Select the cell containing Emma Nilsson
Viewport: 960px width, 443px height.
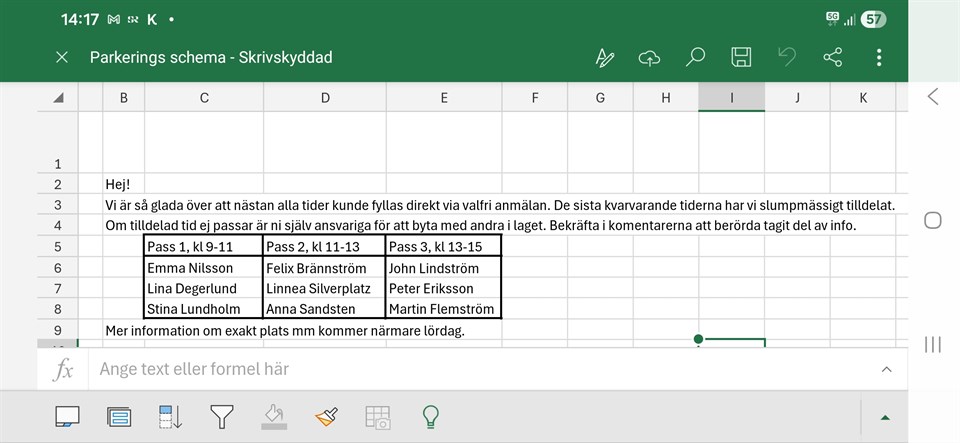(203, 268)
